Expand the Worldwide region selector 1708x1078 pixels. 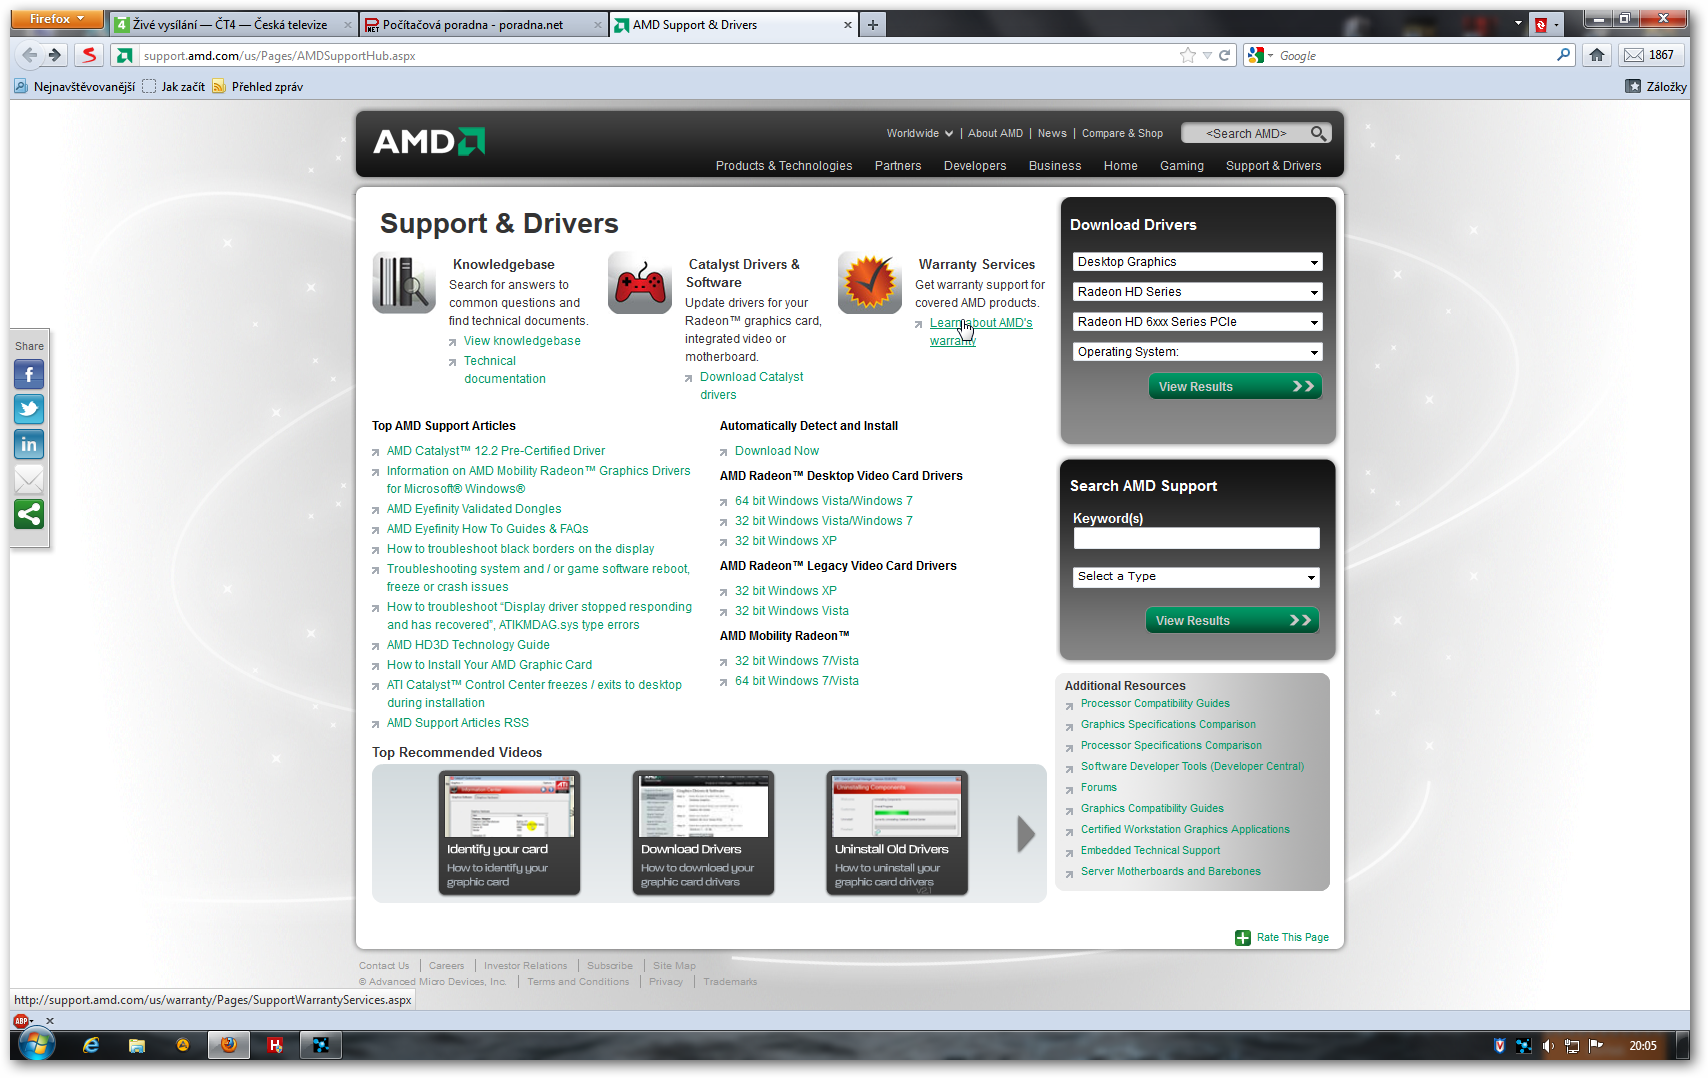[x=920, y=133]
